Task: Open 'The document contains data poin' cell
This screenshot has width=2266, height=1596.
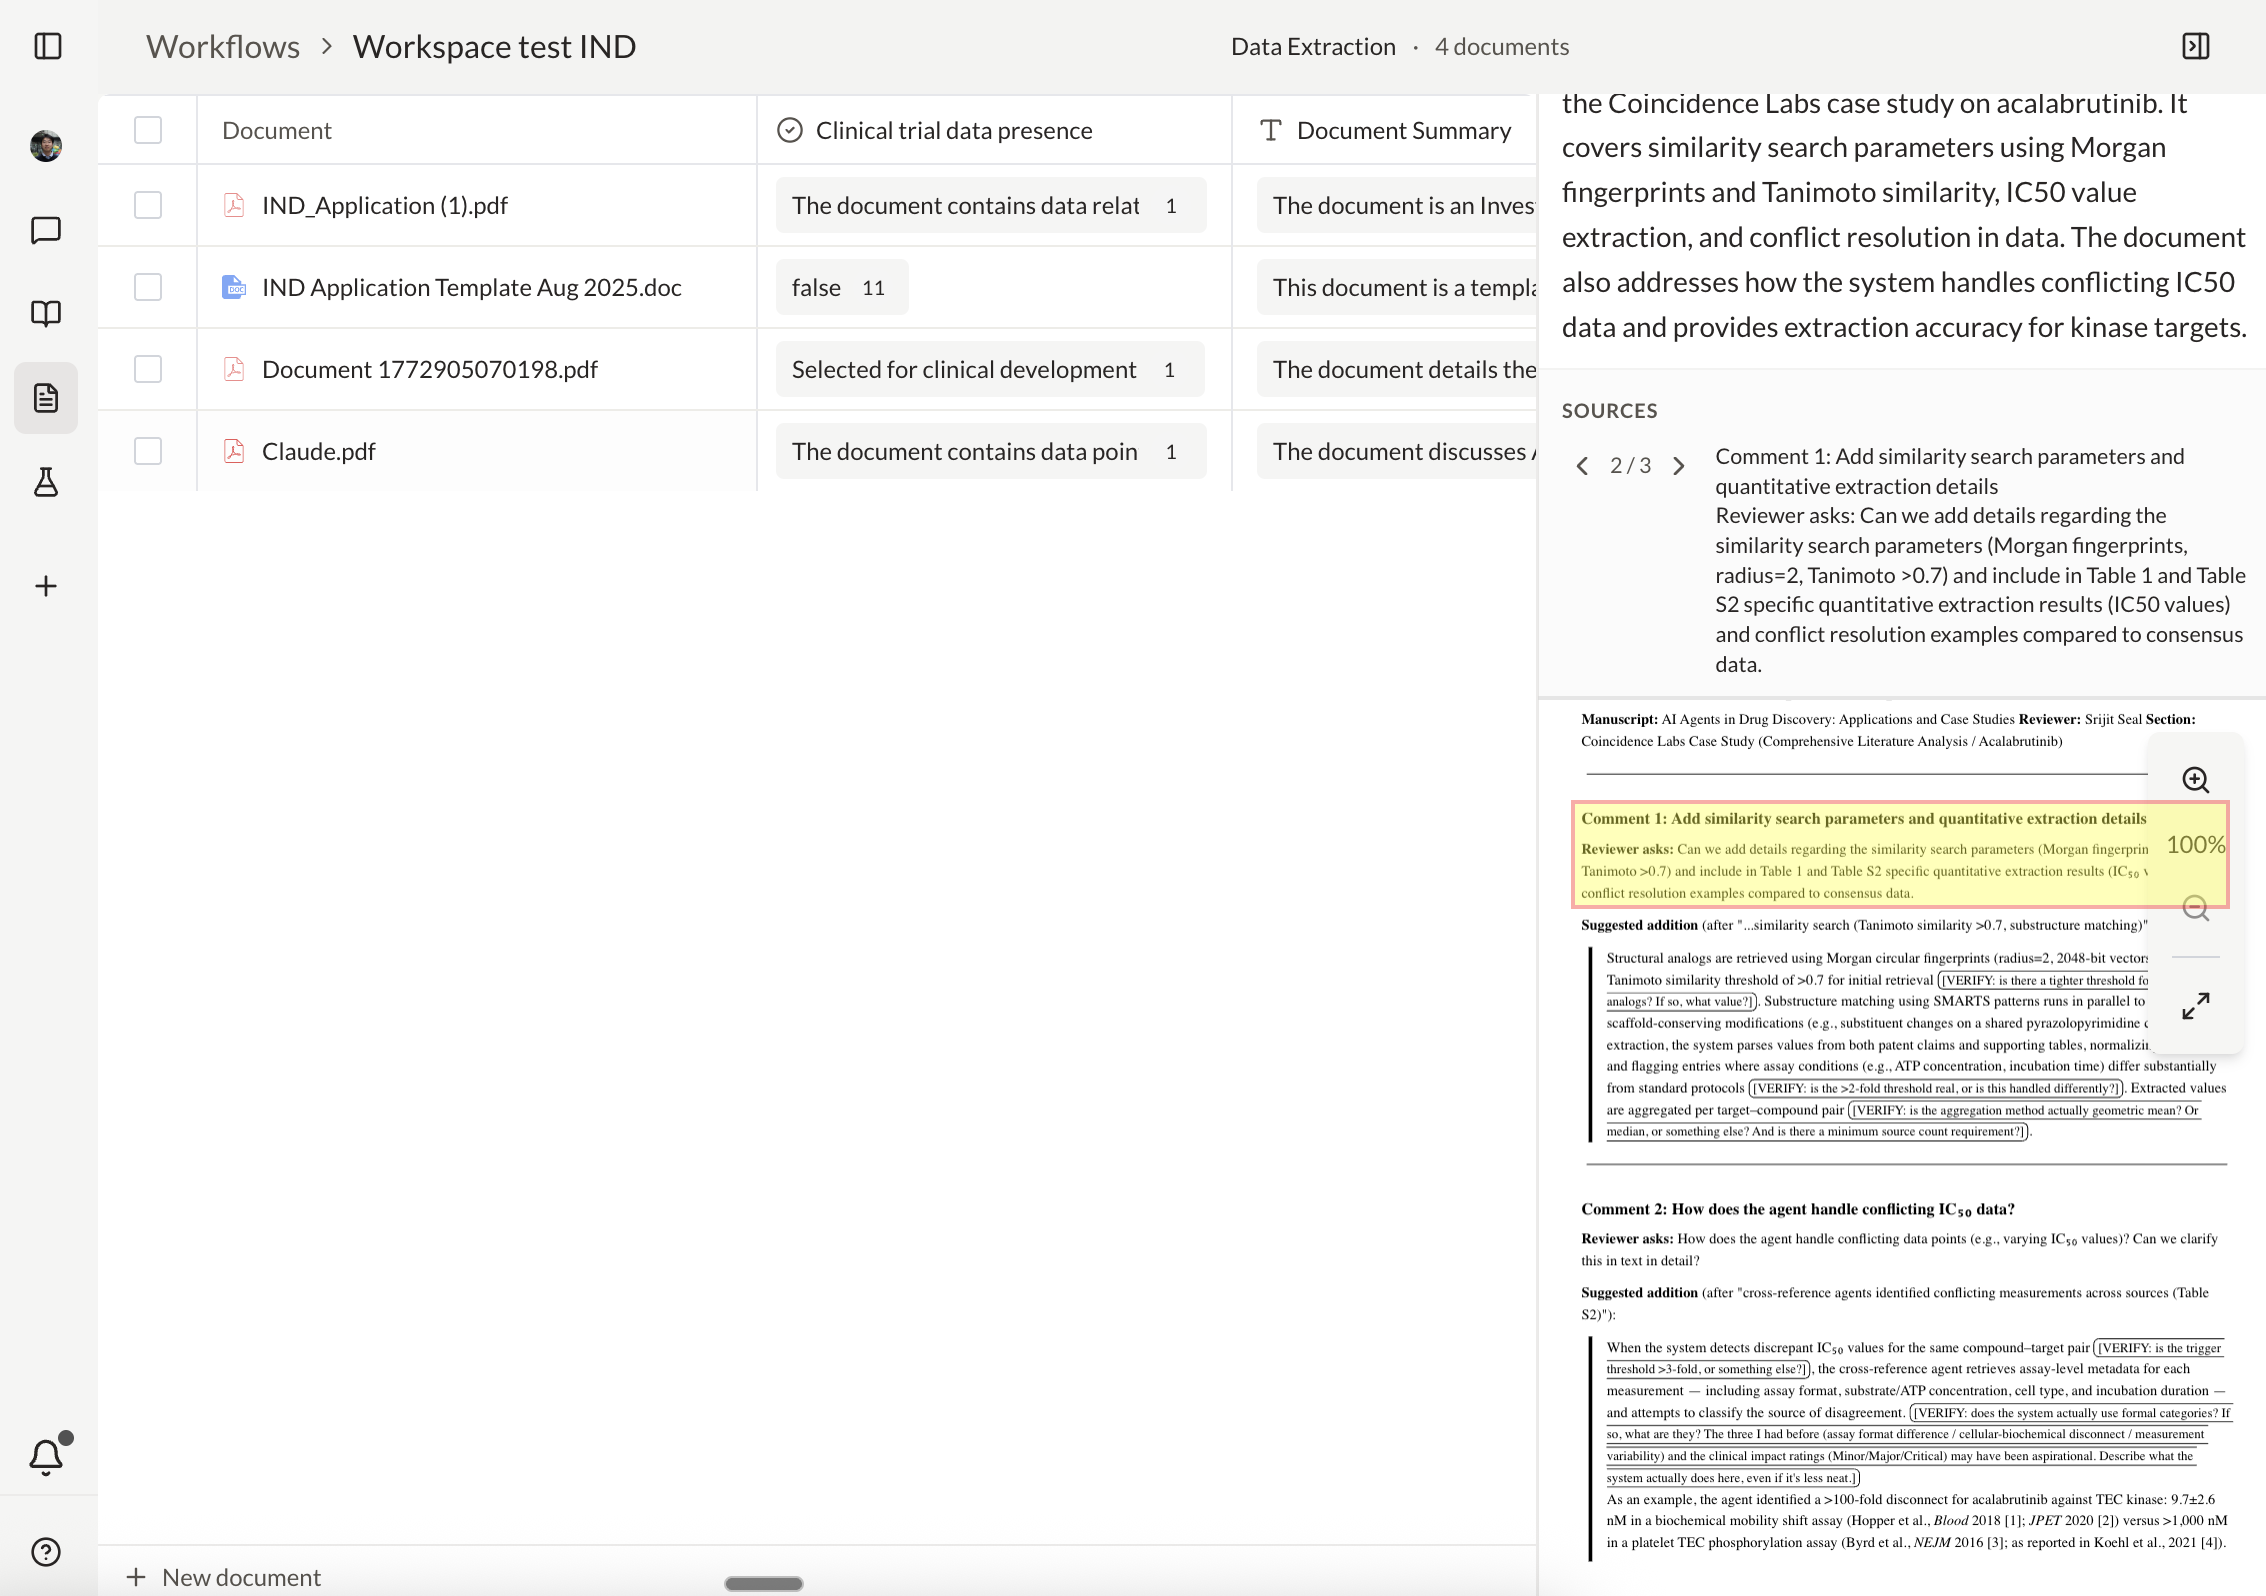Action: click(x=991, y=451)
